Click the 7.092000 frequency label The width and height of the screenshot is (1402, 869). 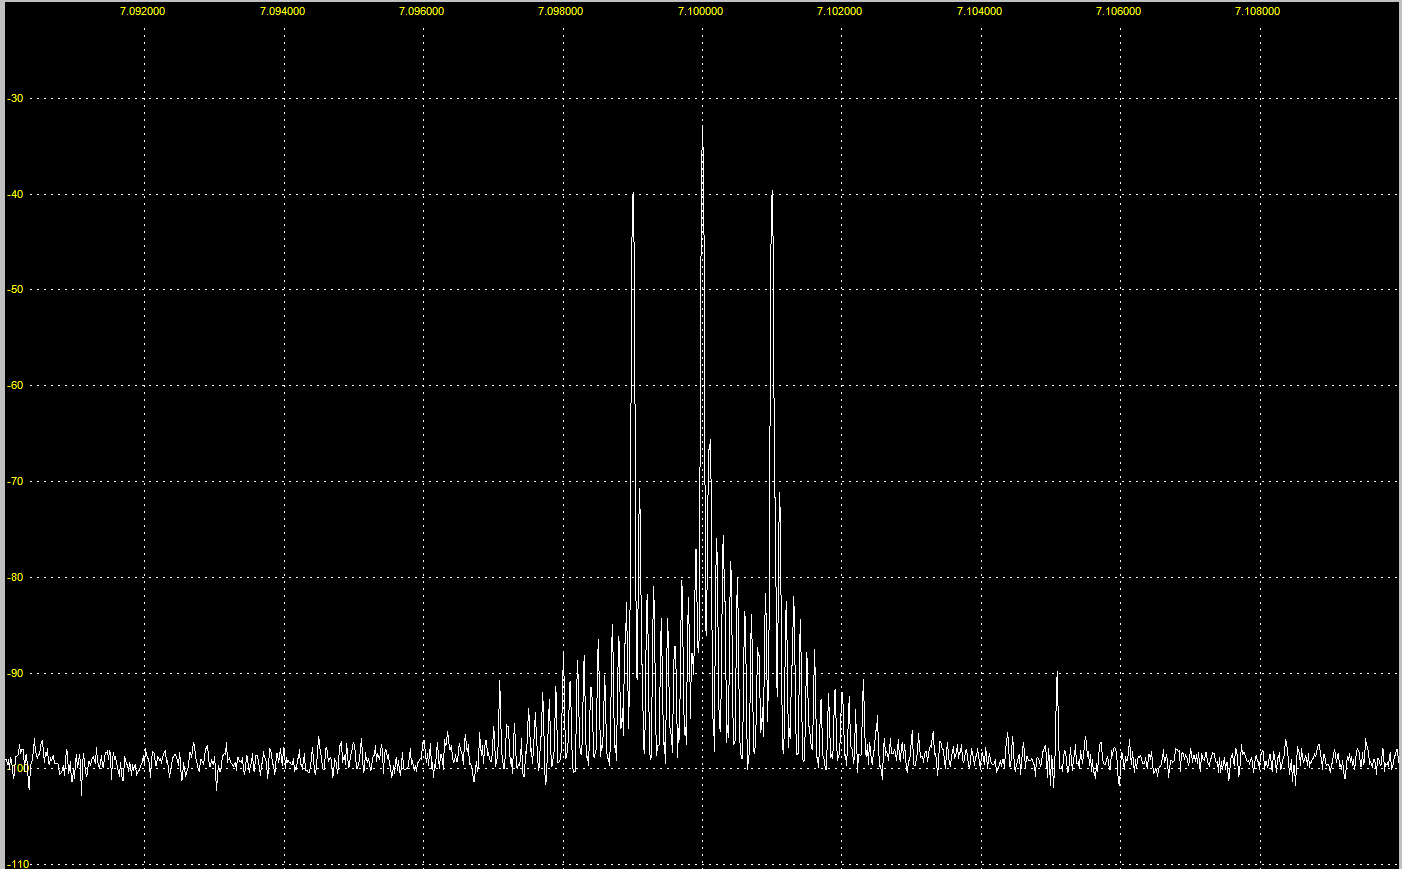click(x=142, y=11)
